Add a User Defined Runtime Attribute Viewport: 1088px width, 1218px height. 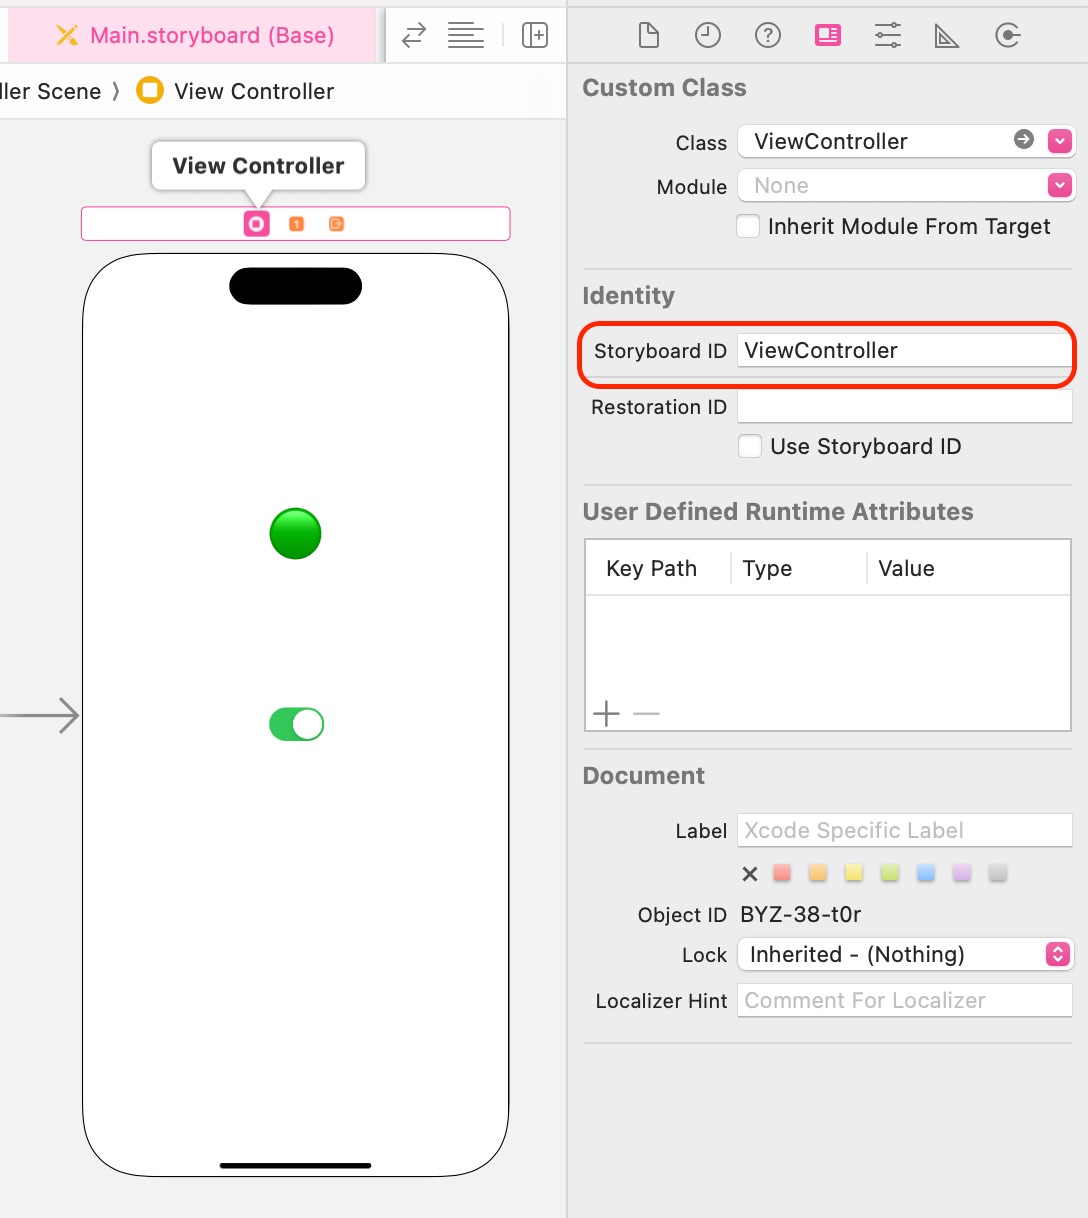point(605,713)
